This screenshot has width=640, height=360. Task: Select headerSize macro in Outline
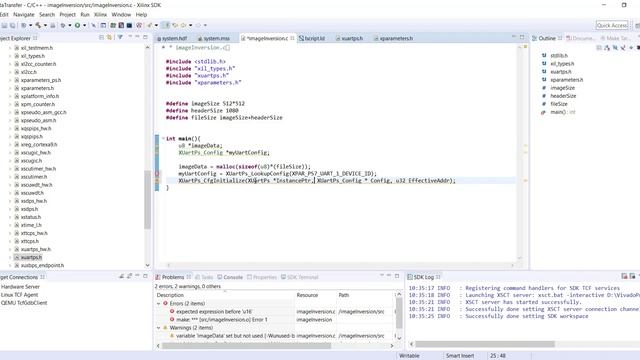pyautogui.click(x=563, y=96)
